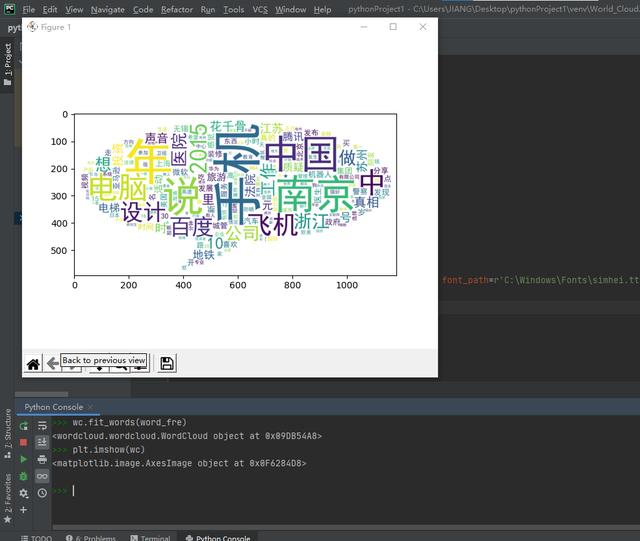Open the 6: Problems tool window
The width and height of the screenshot is (640, 541).
tap(91, 538)
